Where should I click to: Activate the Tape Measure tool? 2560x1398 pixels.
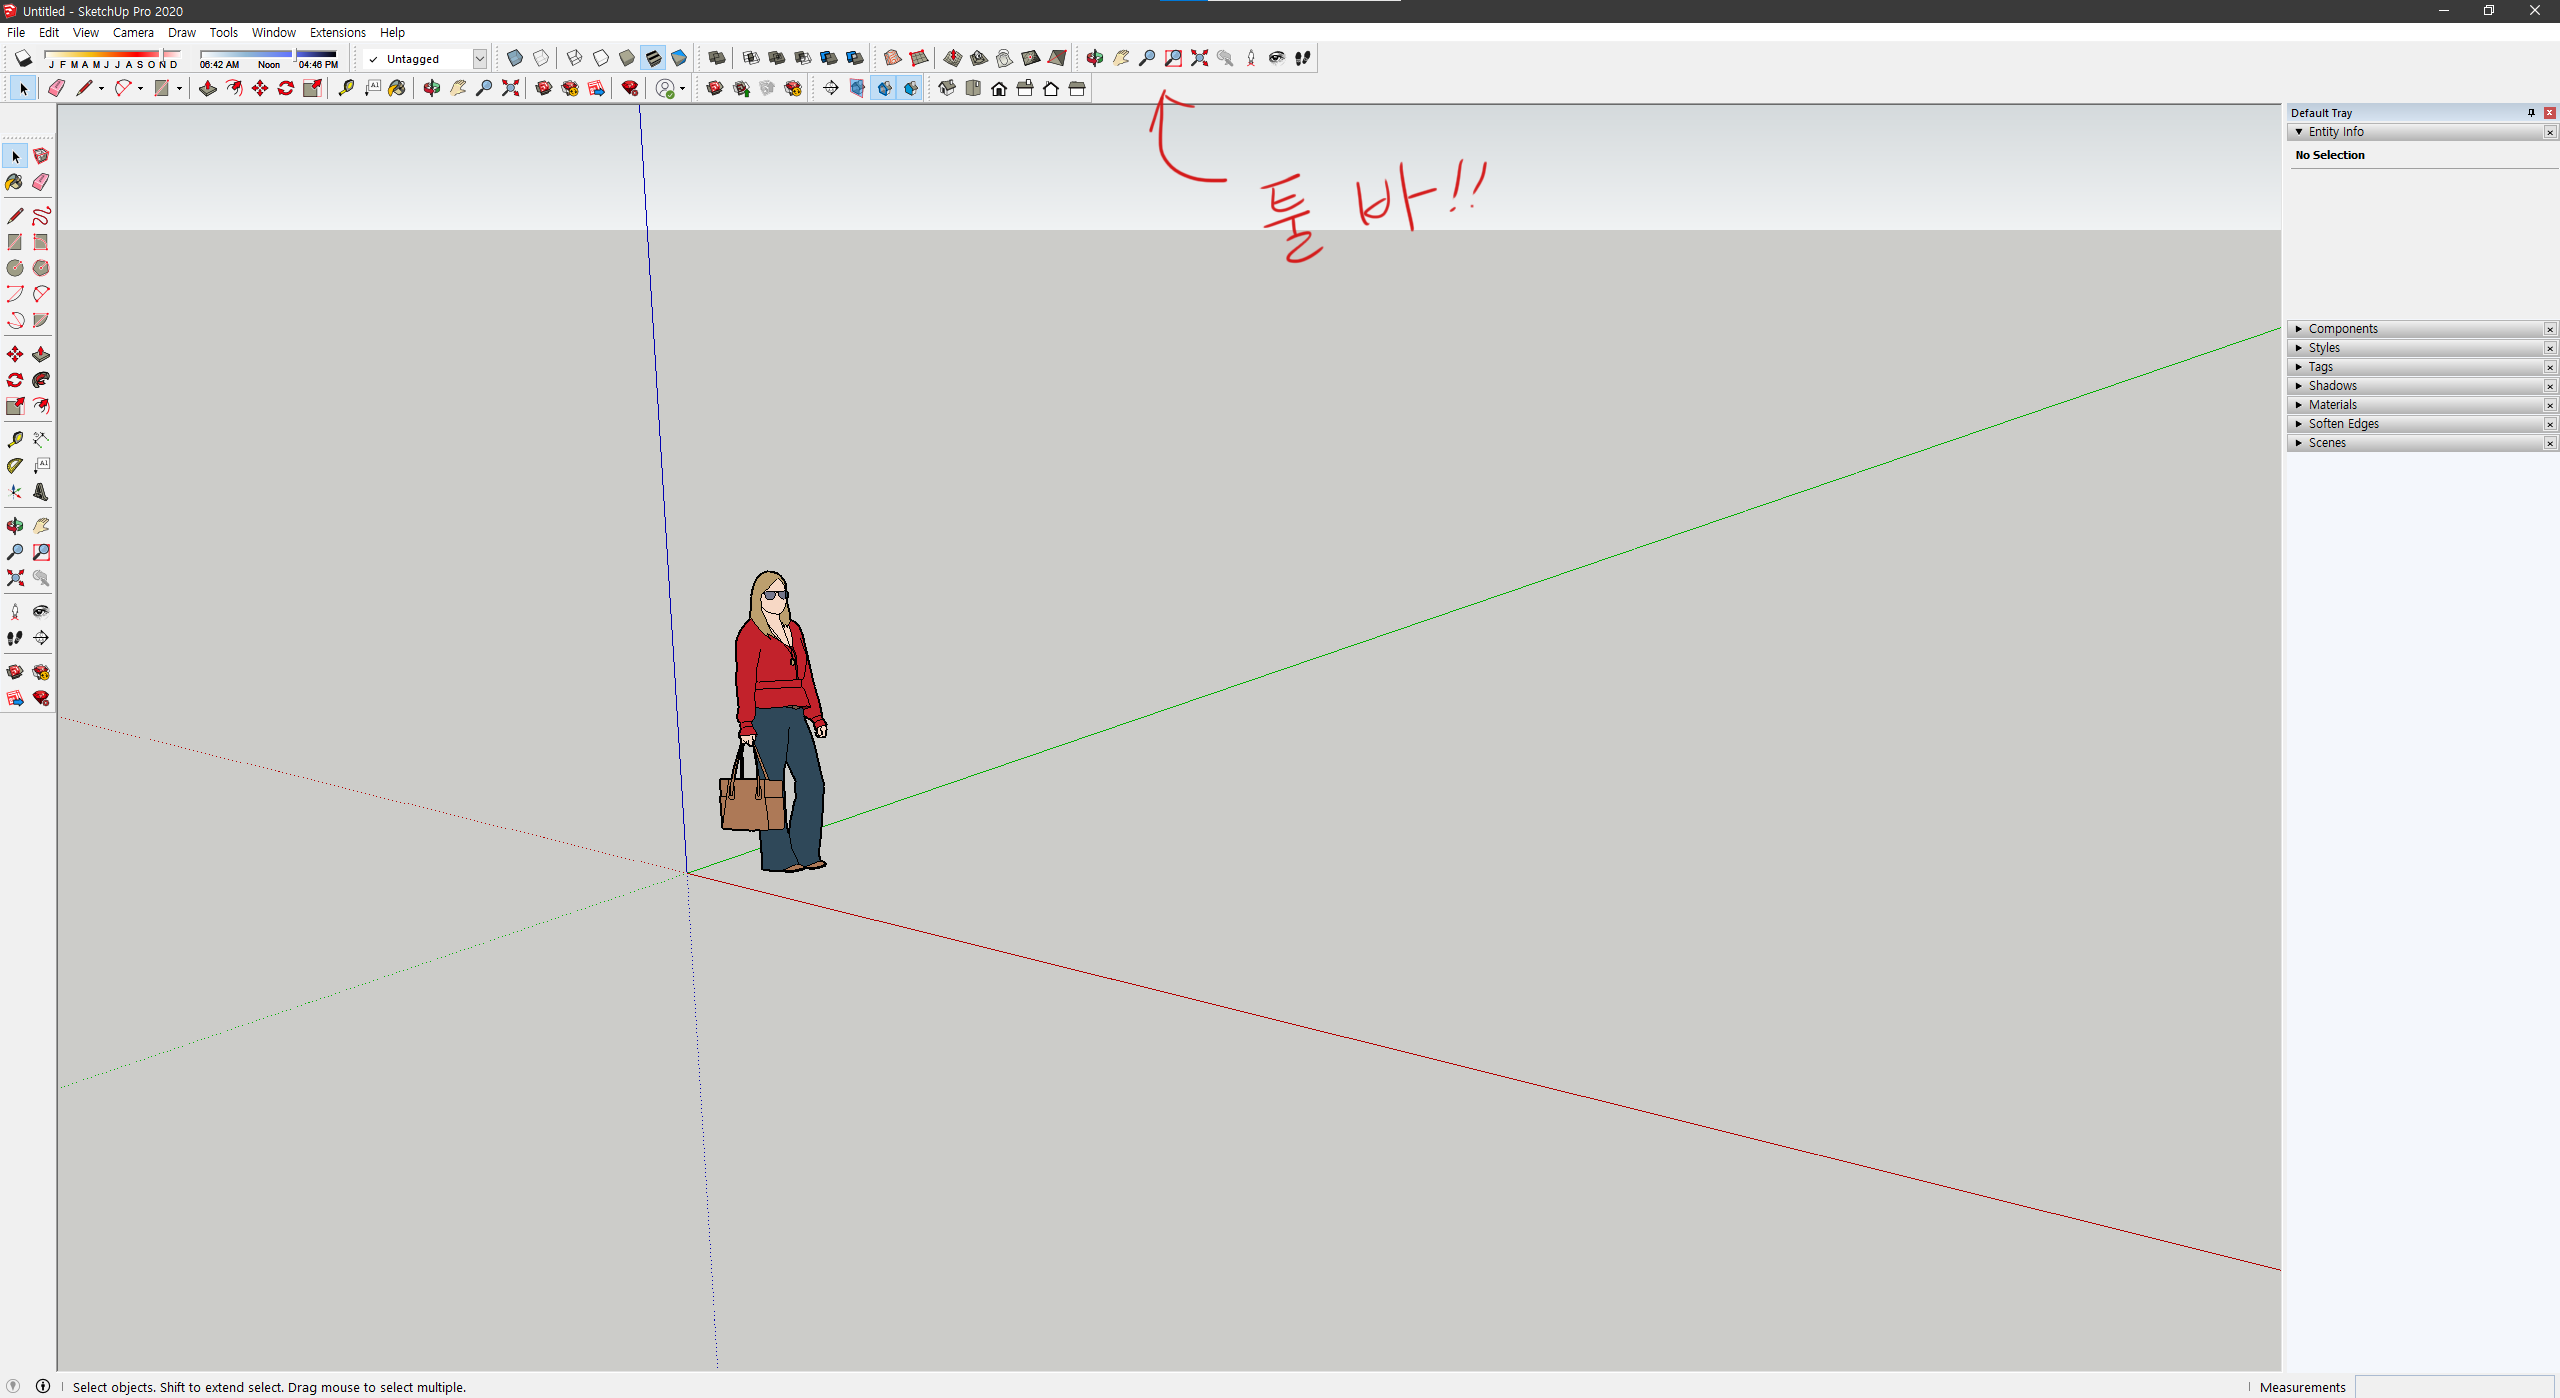(15, 440)
